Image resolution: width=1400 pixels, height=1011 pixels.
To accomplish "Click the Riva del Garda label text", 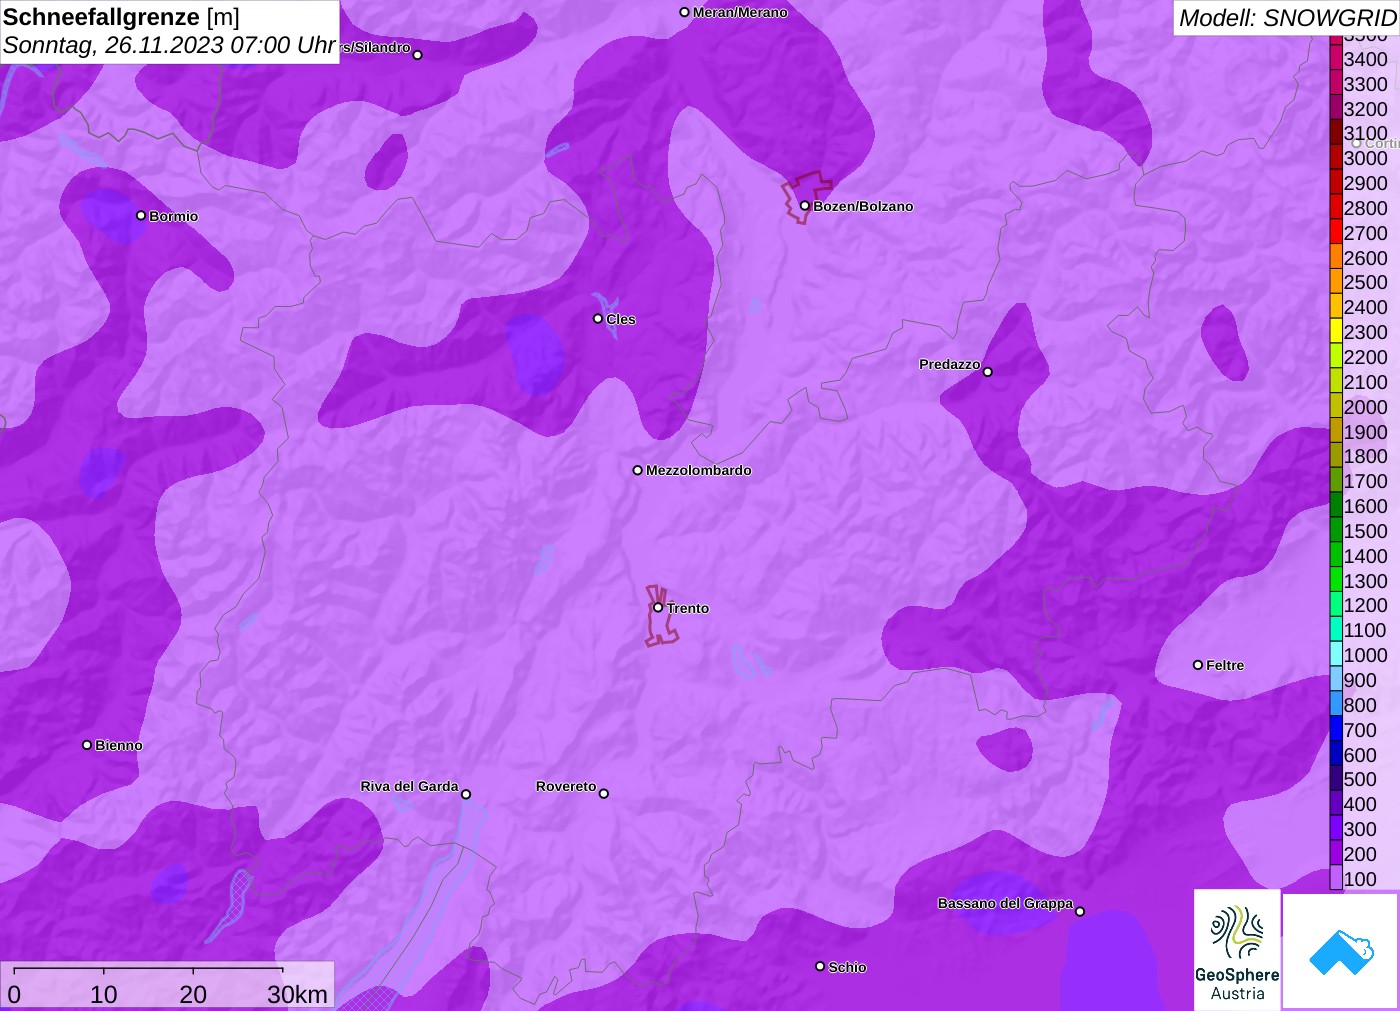I will click(x=409, y=786).
